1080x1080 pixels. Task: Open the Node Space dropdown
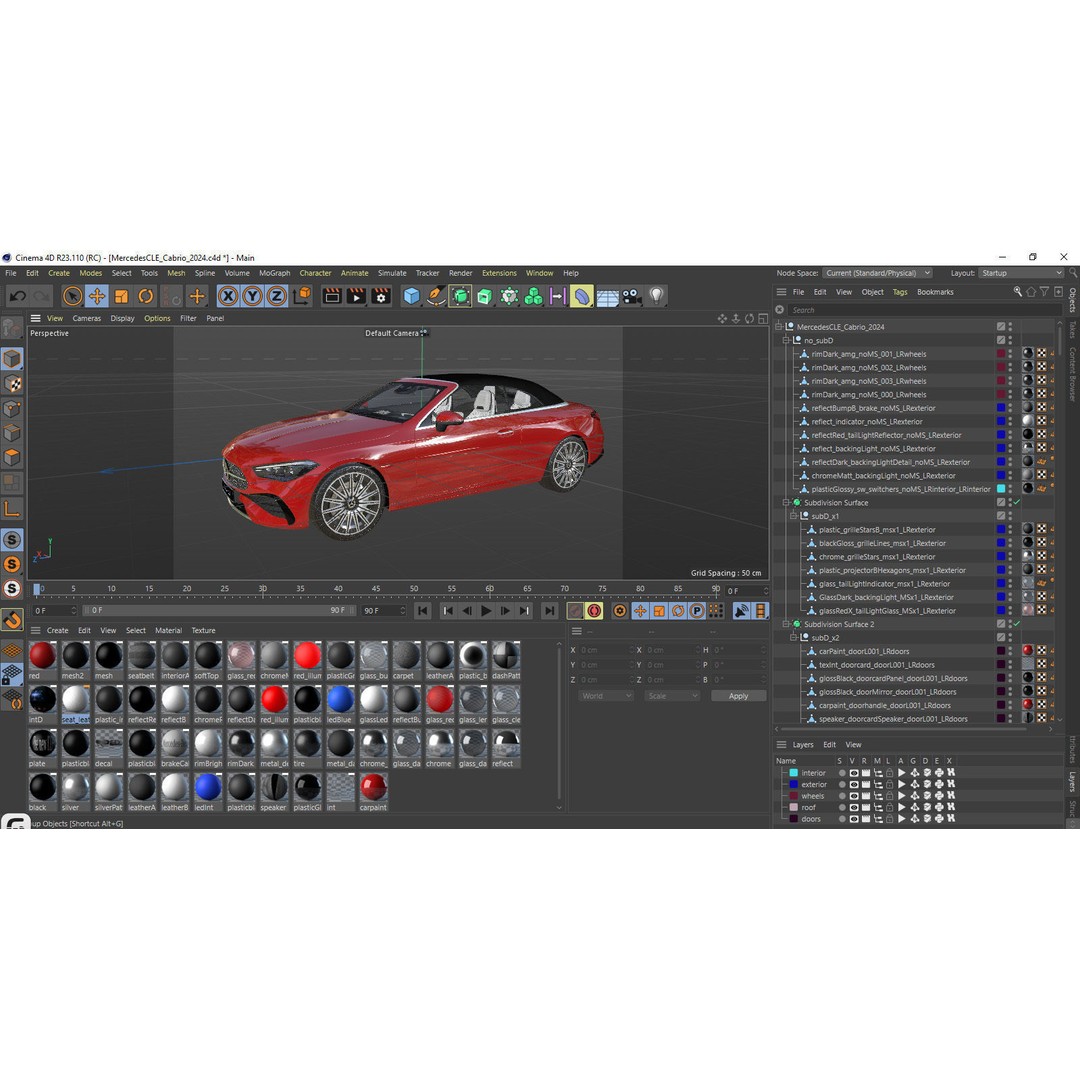click(877, 273)
